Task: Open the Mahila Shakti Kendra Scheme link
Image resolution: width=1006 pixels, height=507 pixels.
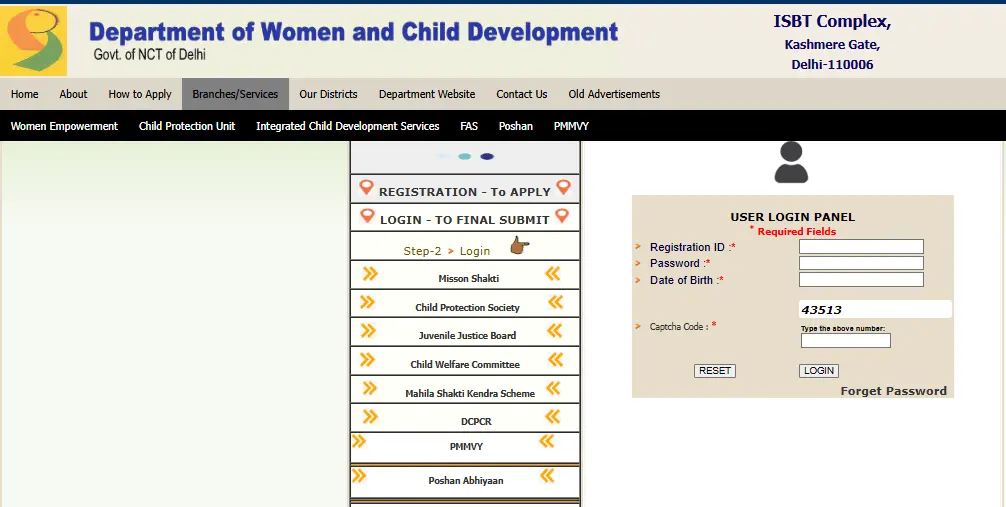Action: pos(470,393)
